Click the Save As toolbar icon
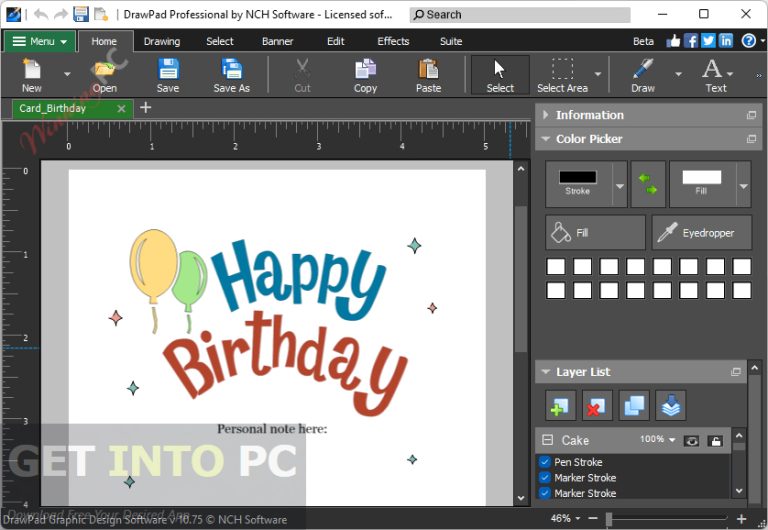Screen dimensions: 768x530 click(231, 75)
